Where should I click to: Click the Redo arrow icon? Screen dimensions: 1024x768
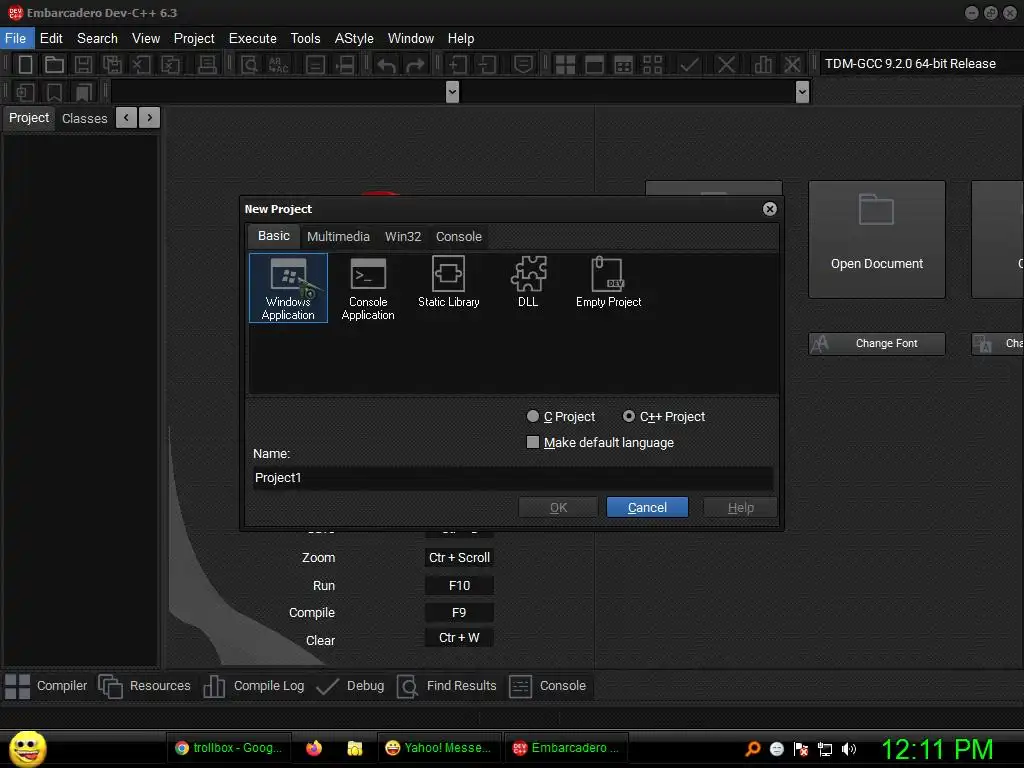click(415, 64)
